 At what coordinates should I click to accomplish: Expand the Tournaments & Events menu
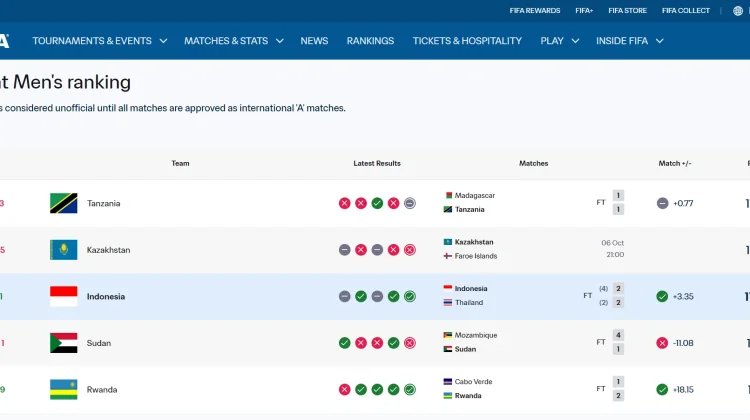pyautogui.click(x=99, y=41)
